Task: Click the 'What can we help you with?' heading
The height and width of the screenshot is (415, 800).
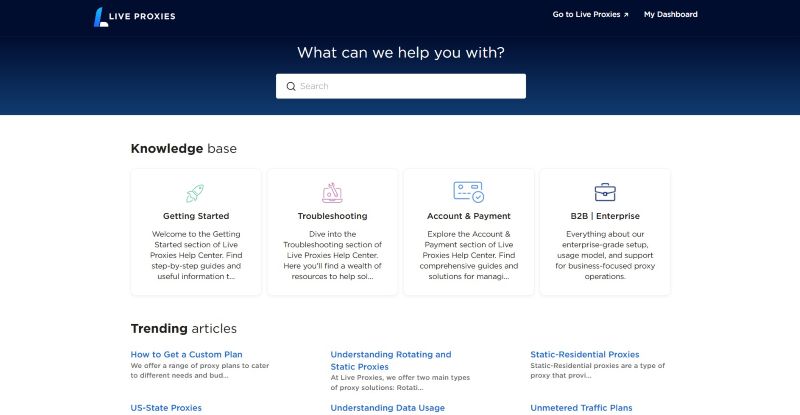Action: click(401, 53)
